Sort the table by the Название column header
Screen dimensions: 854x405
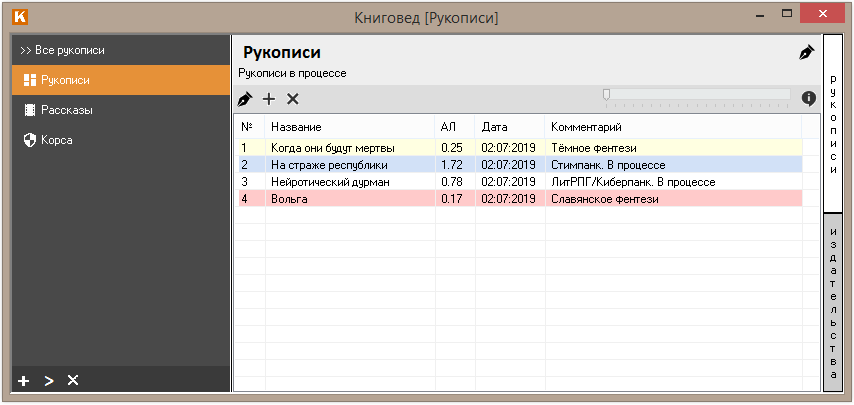point(296,127)
